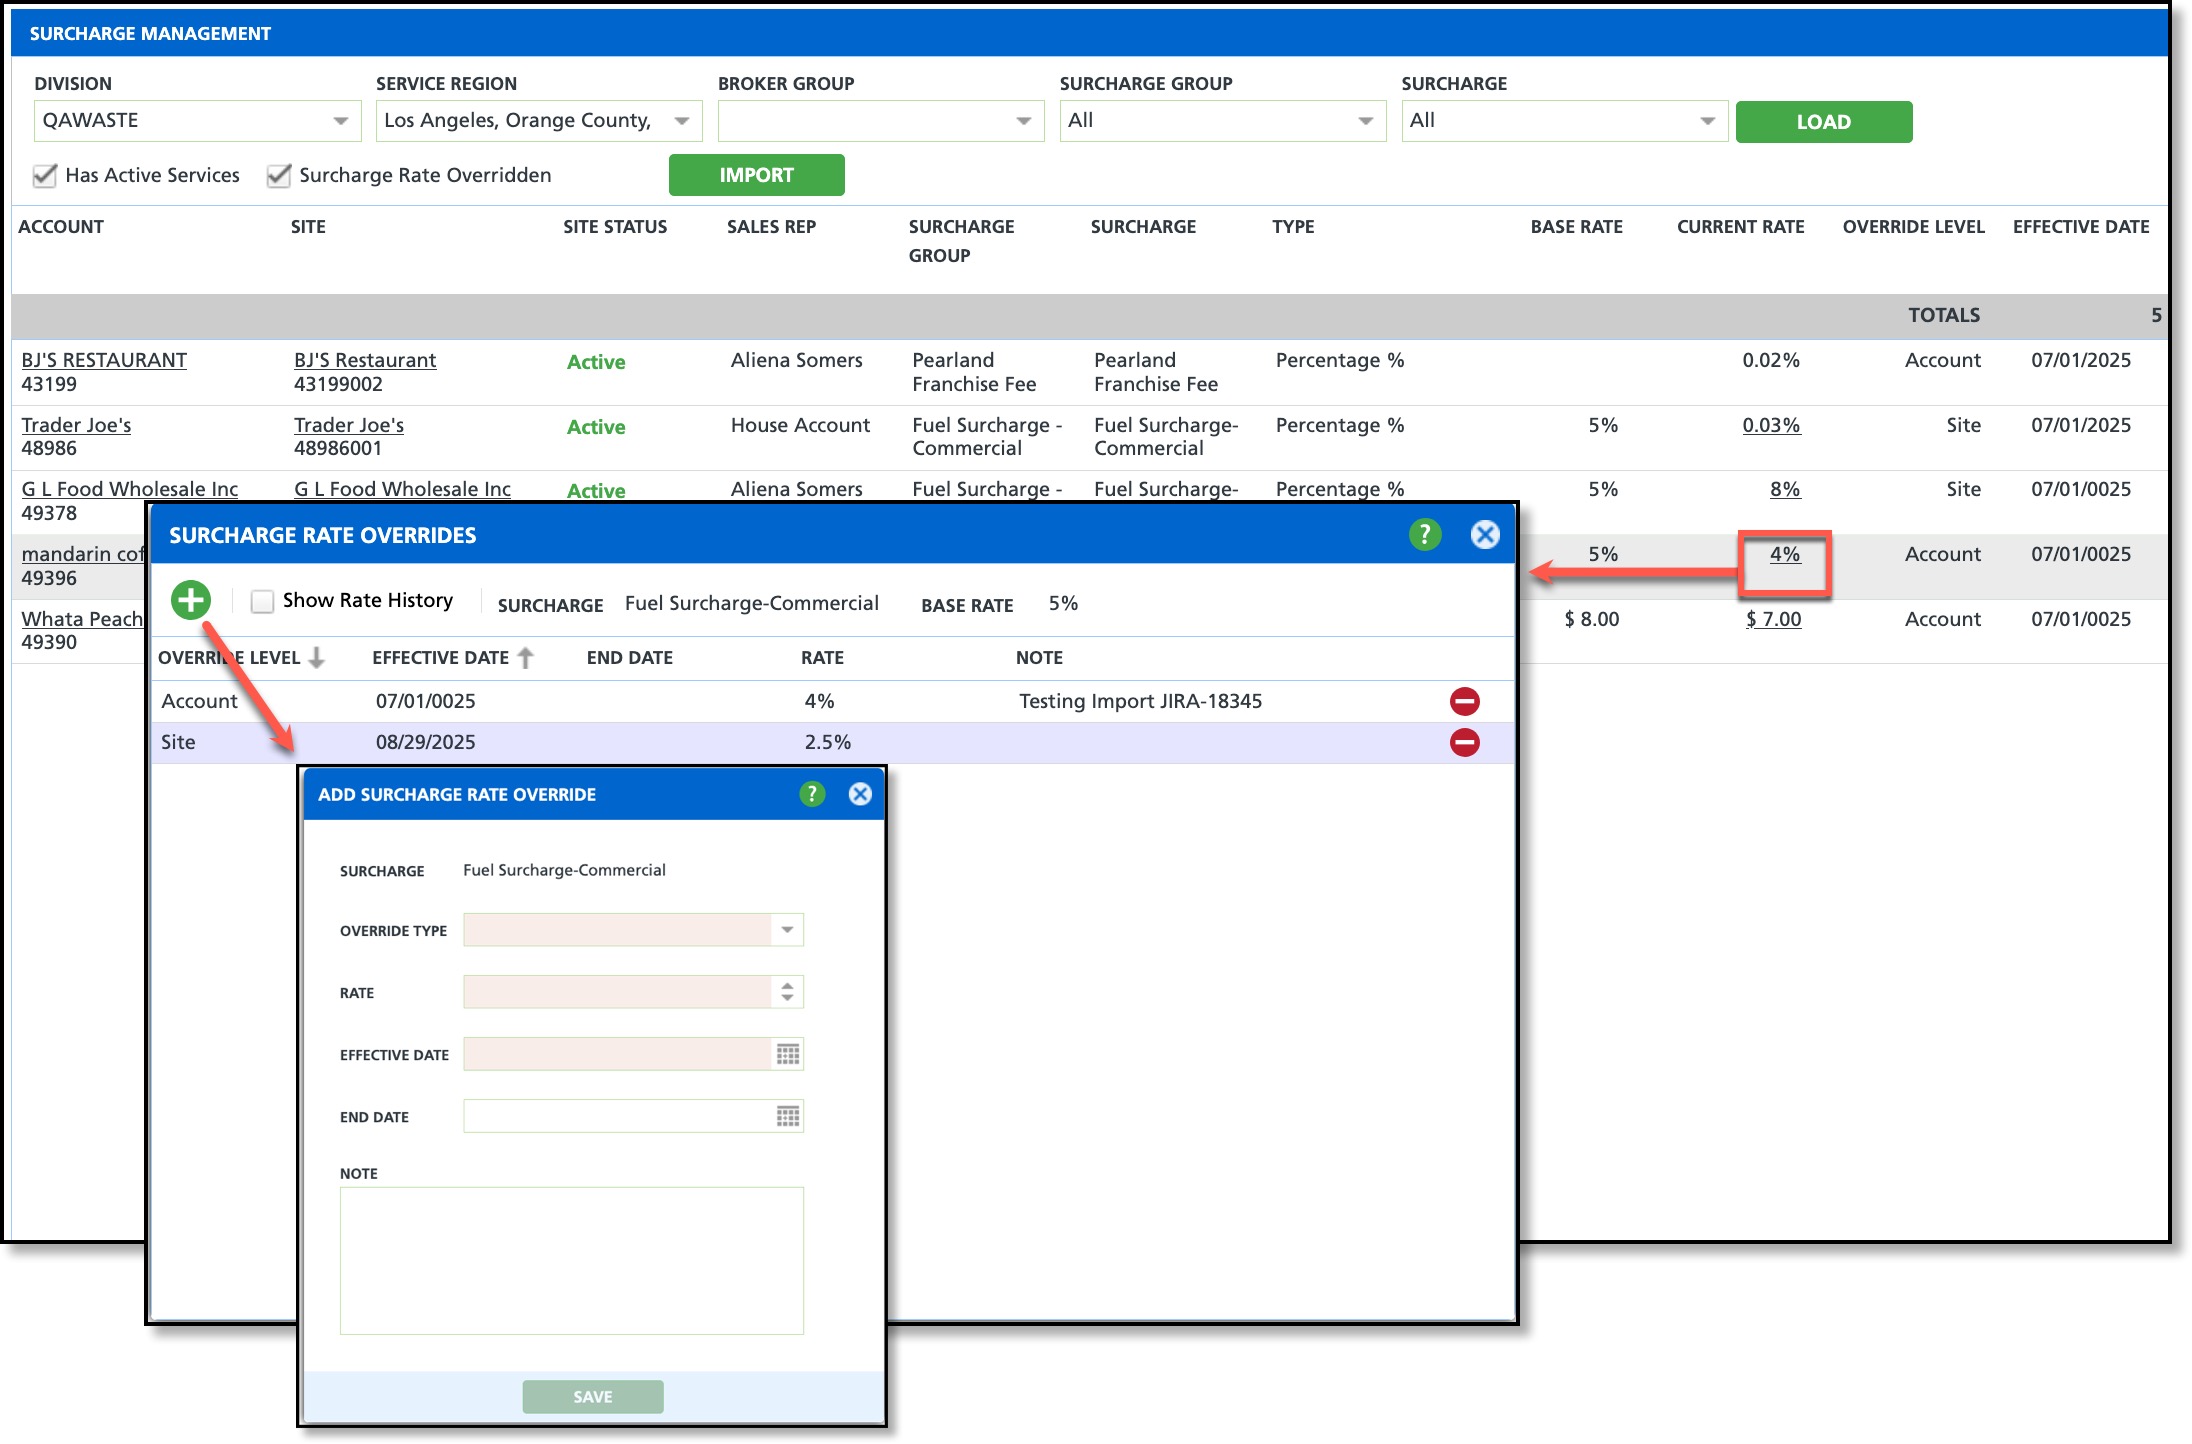
Task: Open the BJ'S RESTAURANT account link
Action: [x=104, y=360]
